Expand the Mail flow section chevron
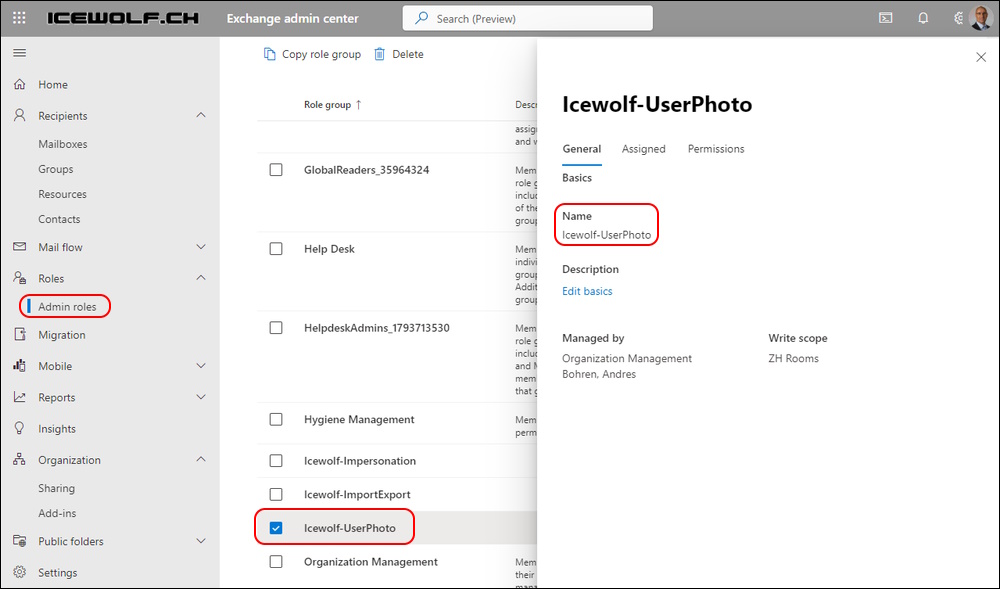The width and height of the screenshot is (1000, 589). pyautogui.click(x=201, y=247)
